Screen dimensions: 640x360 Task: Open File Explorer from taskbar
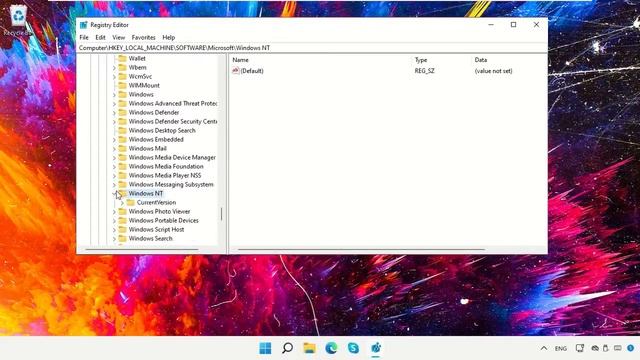(x=309, y=348)
